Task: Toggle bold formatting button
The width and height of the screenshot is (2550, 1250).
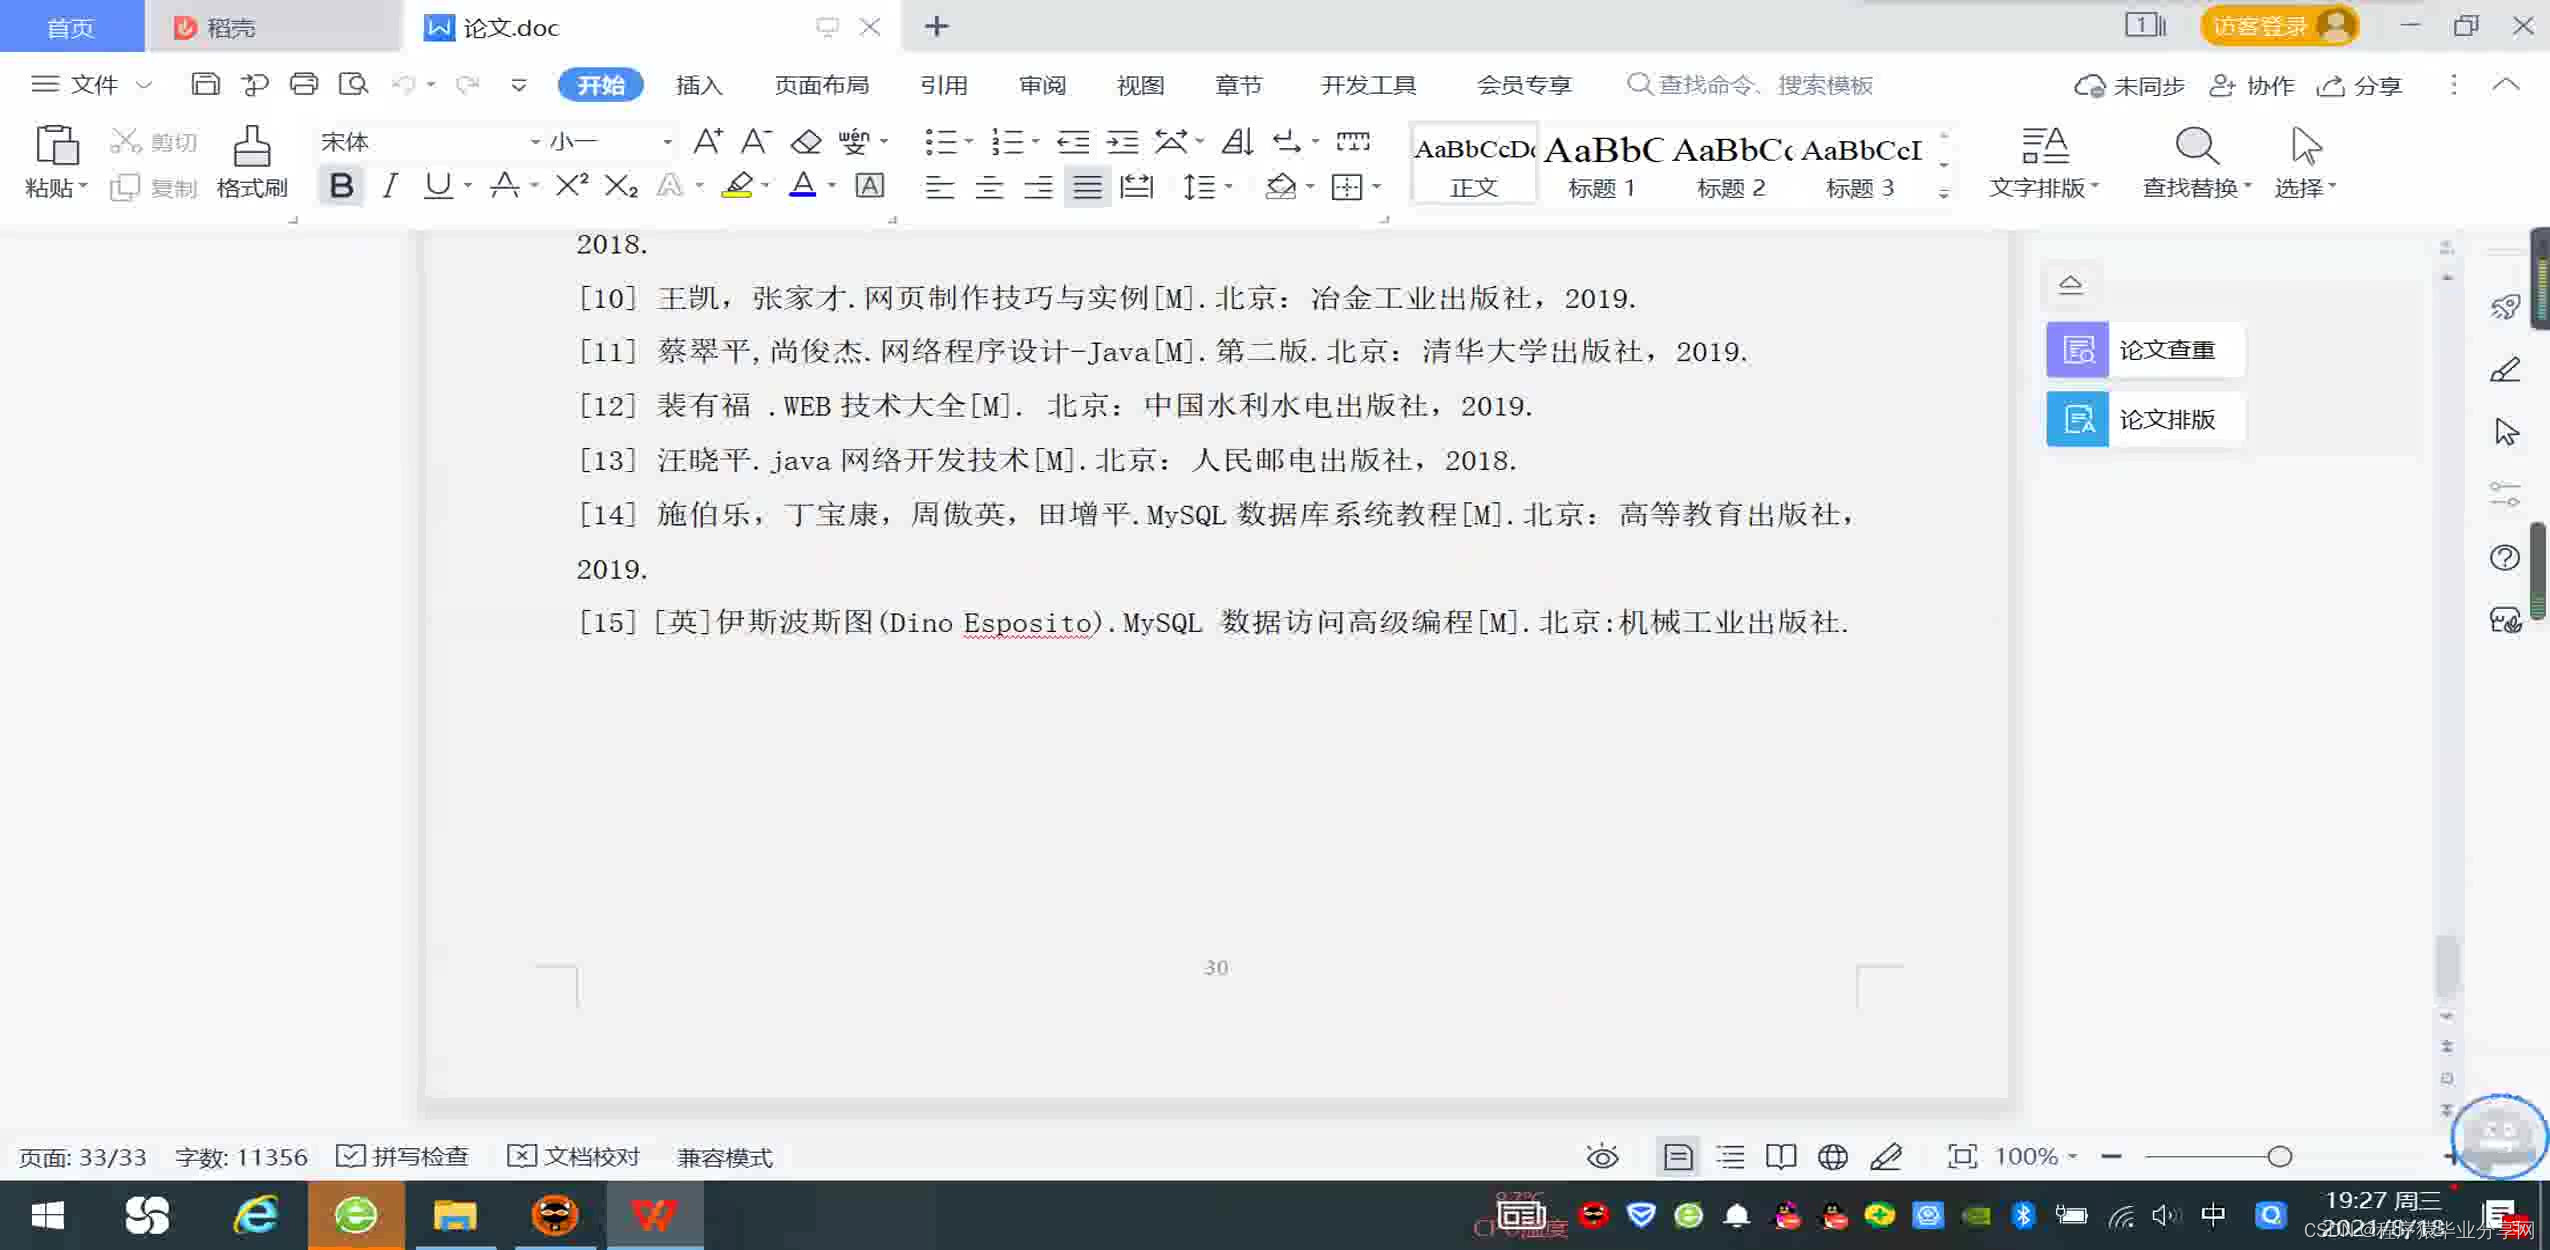Action: click(341, 186)
